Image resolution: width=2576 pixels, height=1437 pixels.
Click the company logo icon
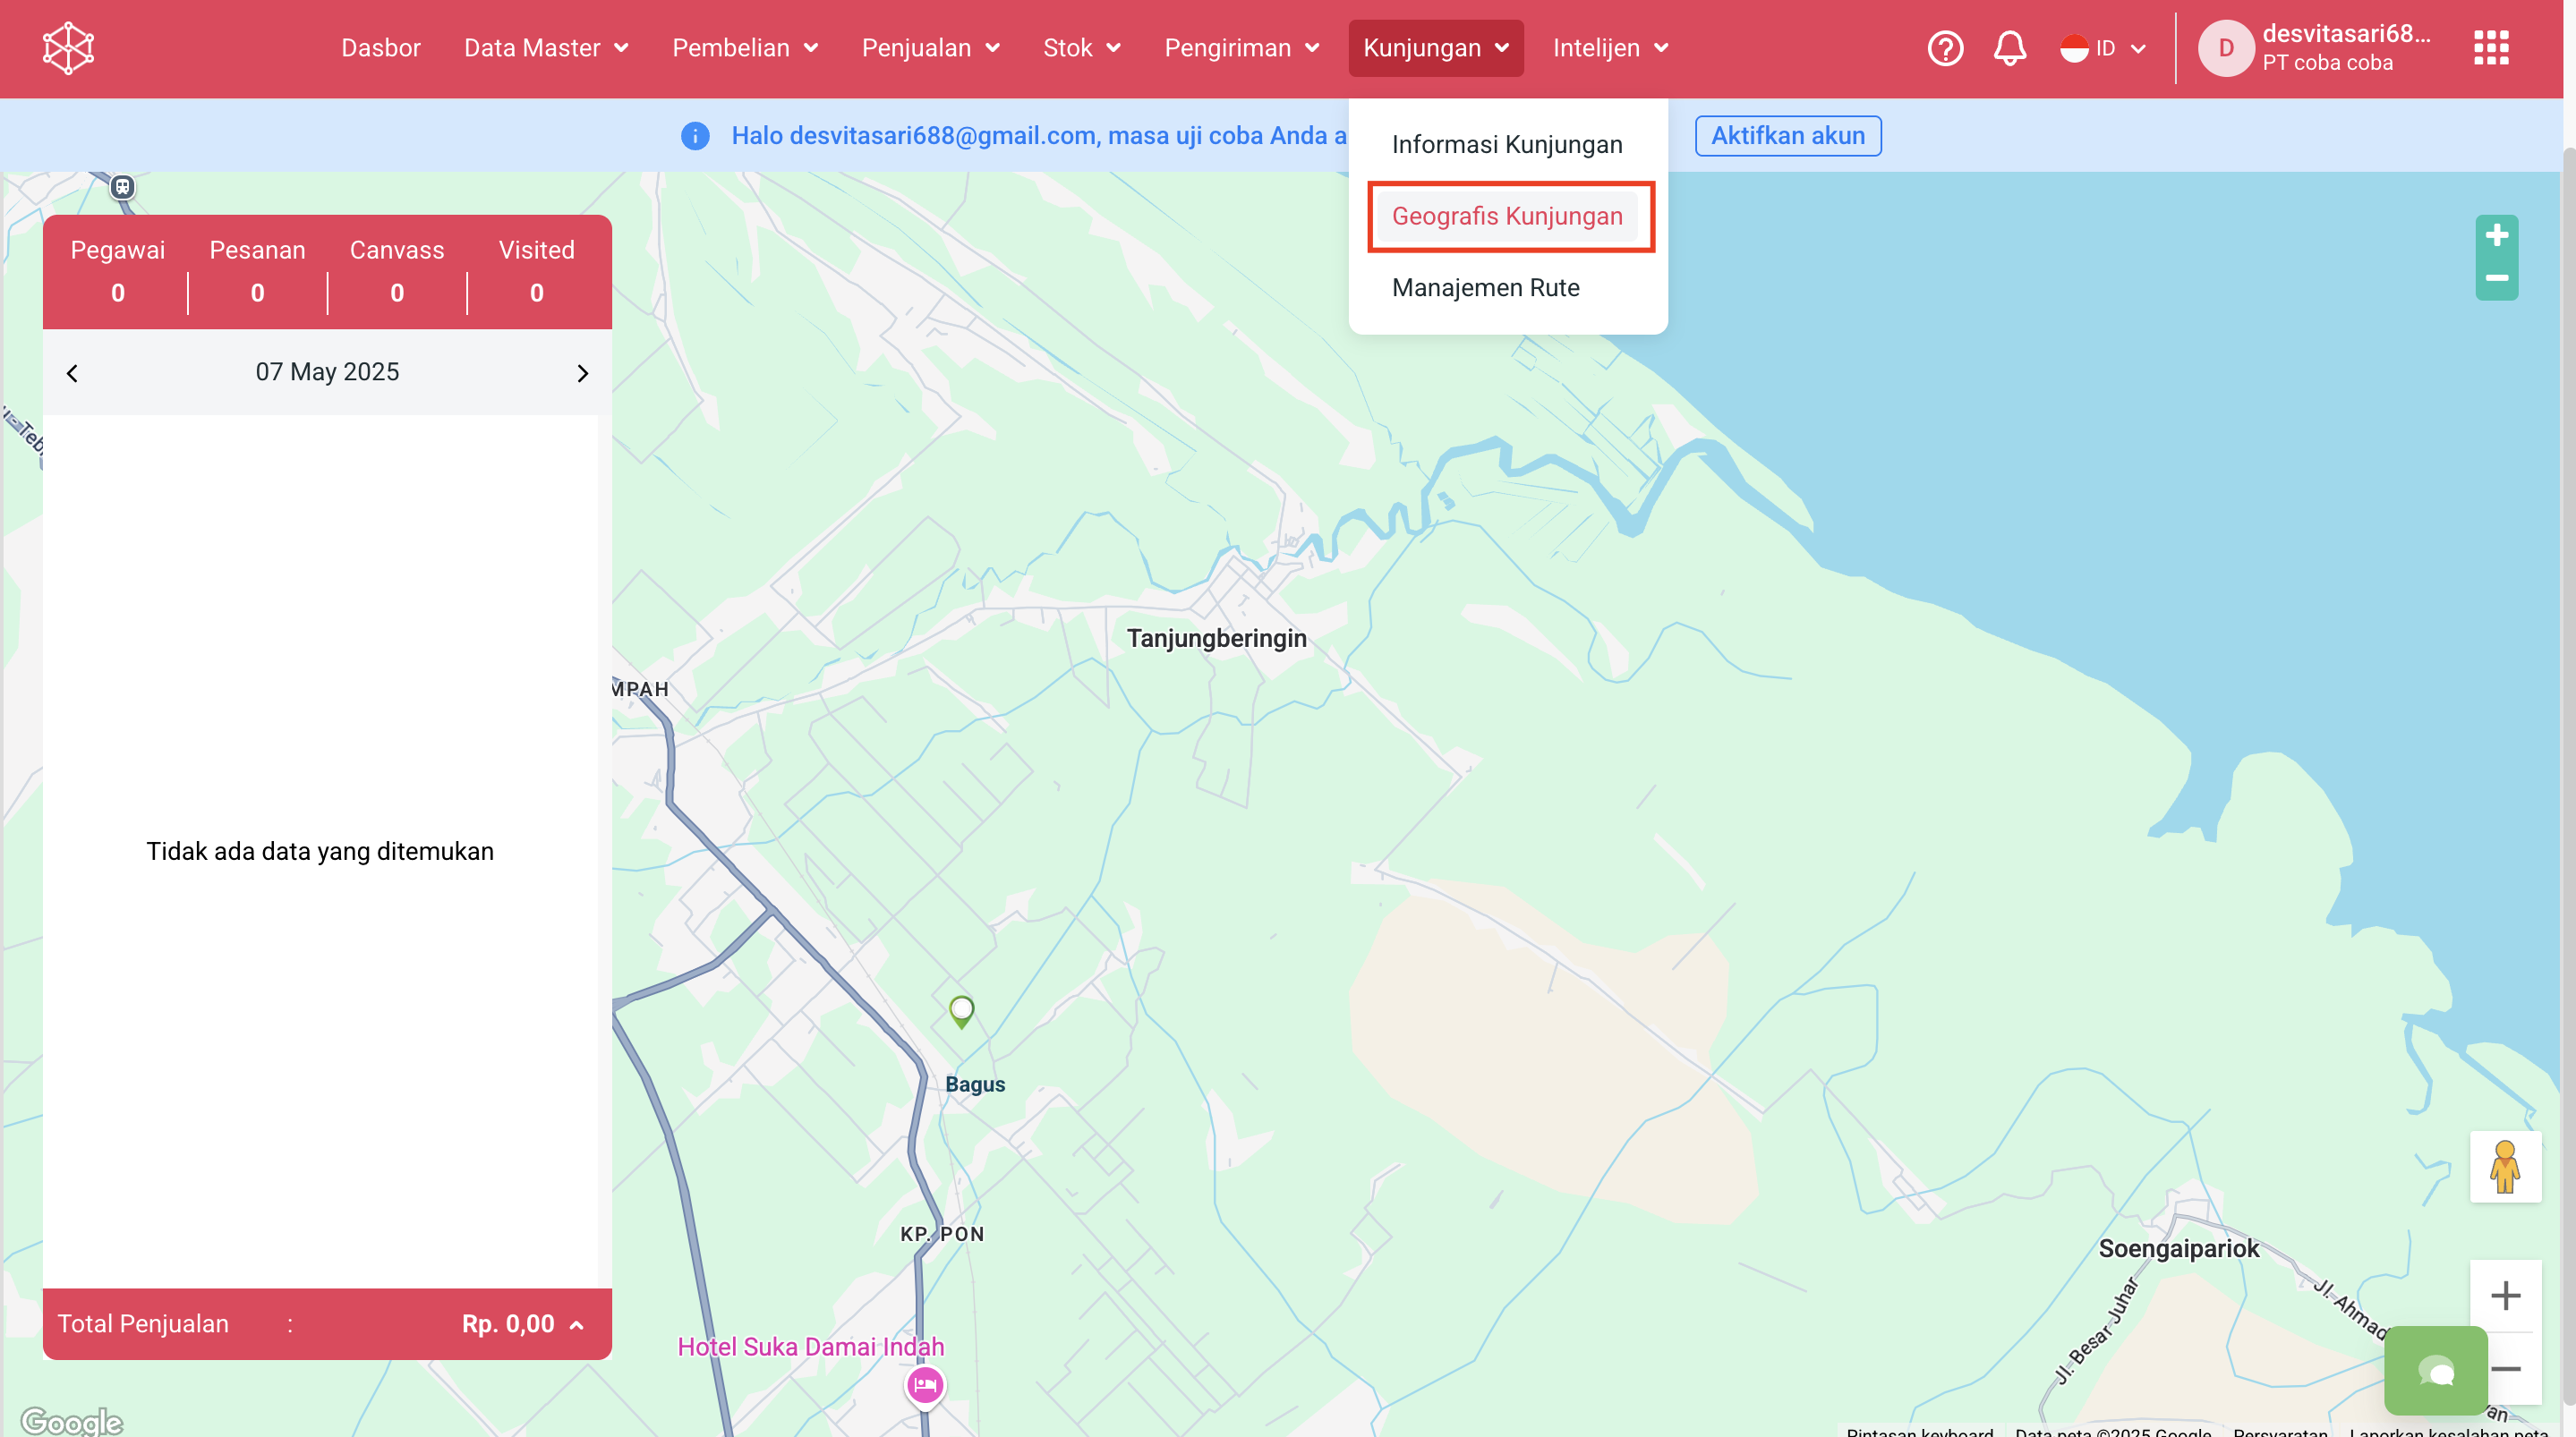click(68, 48)
